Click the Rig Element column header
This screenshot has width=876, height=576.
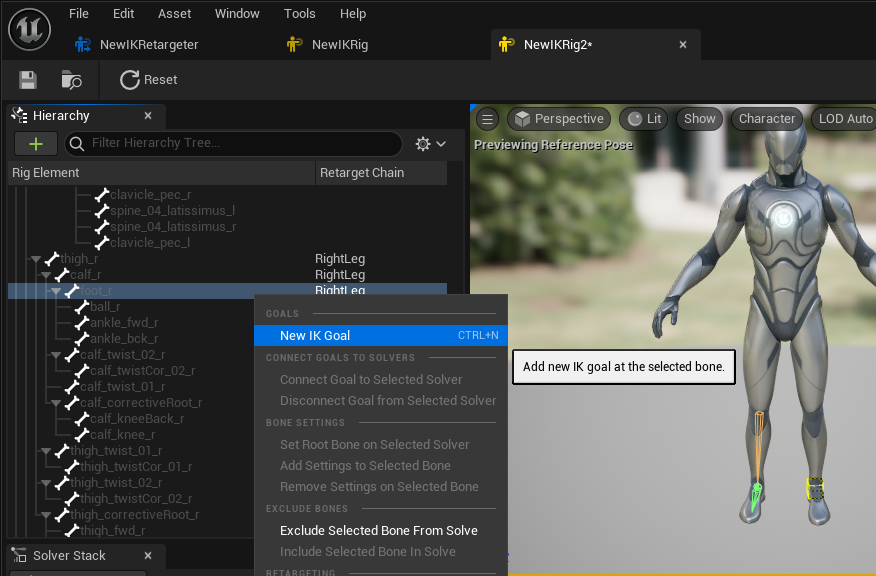coord(162,173)
